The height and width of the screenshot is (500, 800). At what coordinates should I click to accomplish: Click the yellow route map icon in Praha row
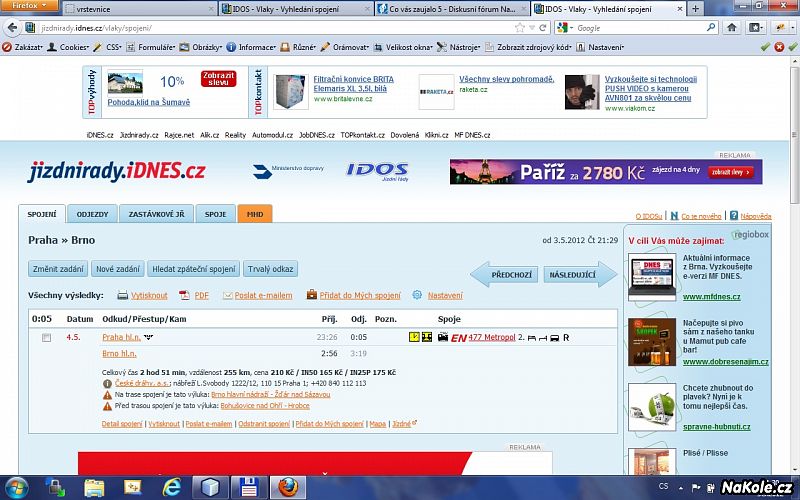pyautogui.click(x=427, y=337)
